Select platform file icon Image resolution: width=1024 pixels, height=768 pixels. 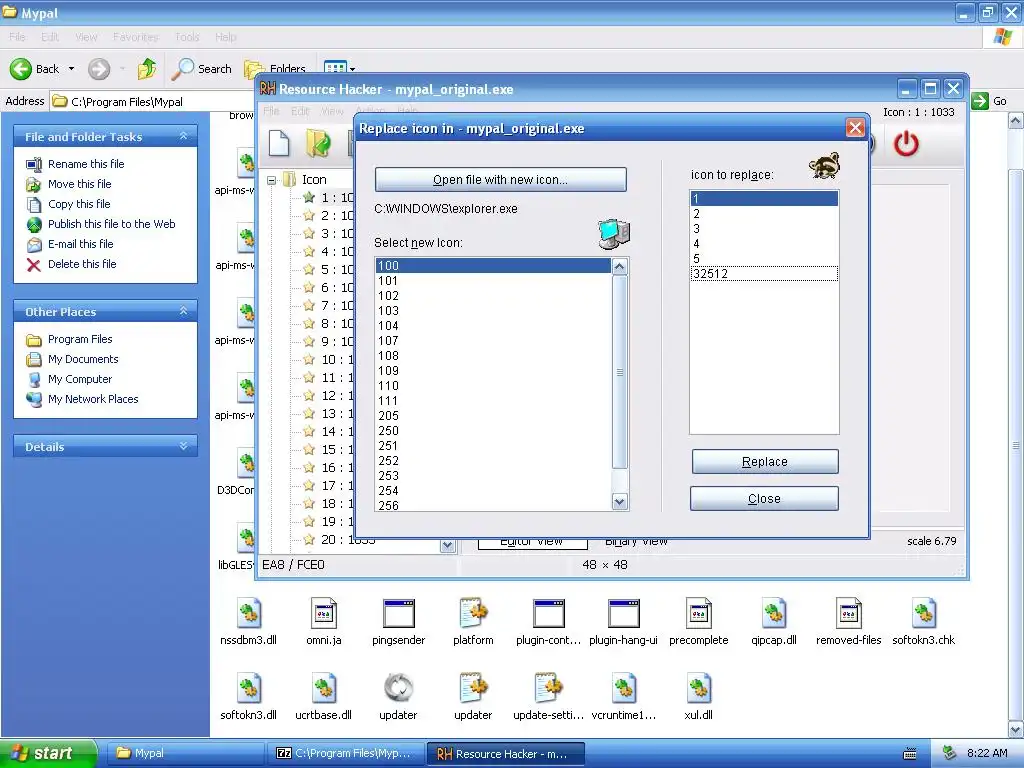[473, 613]
